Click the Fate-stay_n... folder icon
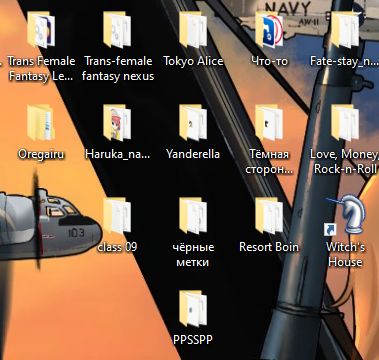This screenshot has width=379, height=360. [x=345, y=29]
